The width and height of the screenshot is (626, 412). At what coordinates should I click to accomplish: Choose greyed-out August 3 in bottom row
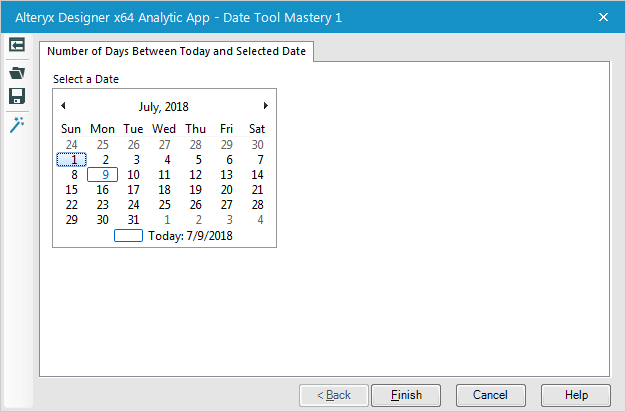click(x=229, y=220)
